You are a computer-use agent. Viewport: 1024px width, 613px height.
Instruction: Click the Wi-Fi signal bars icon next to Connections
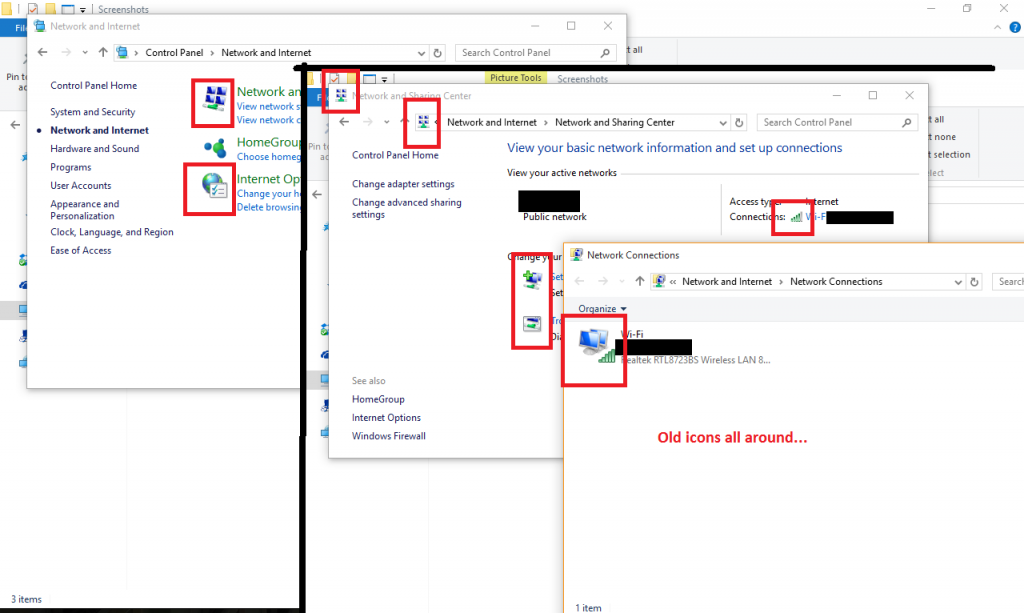796,217
